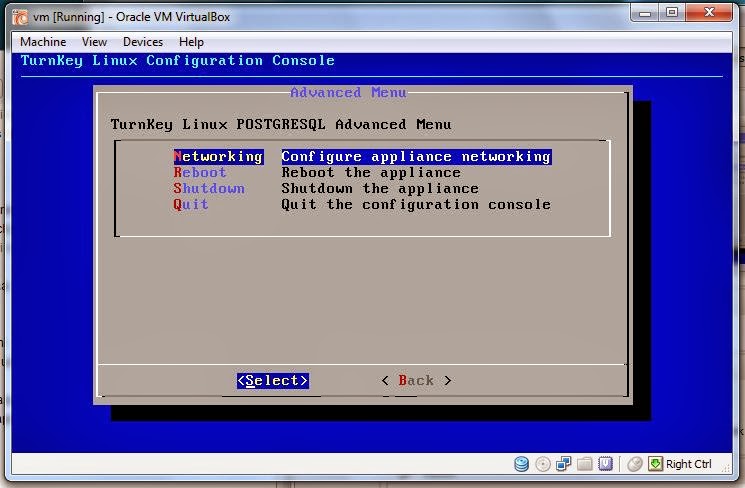Select the Quit menu entry
The width and height of the screenshot is (745, 488).
coord(191,204)
